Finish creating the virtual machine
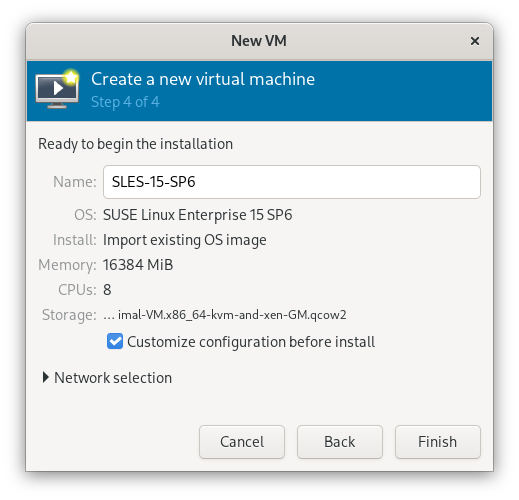The width and height of the screenshot is (519, 500). [438, 442]
